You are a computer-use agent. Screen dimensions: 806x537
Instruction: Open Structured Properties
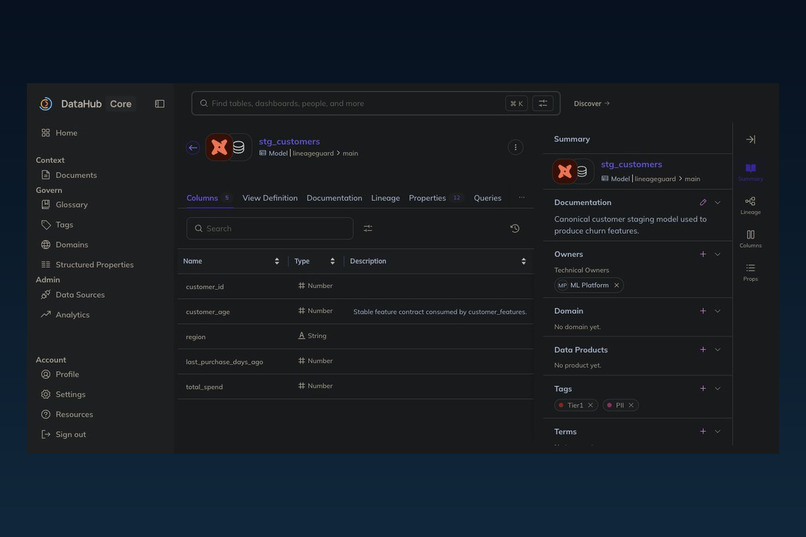click(x=87, y=265)
